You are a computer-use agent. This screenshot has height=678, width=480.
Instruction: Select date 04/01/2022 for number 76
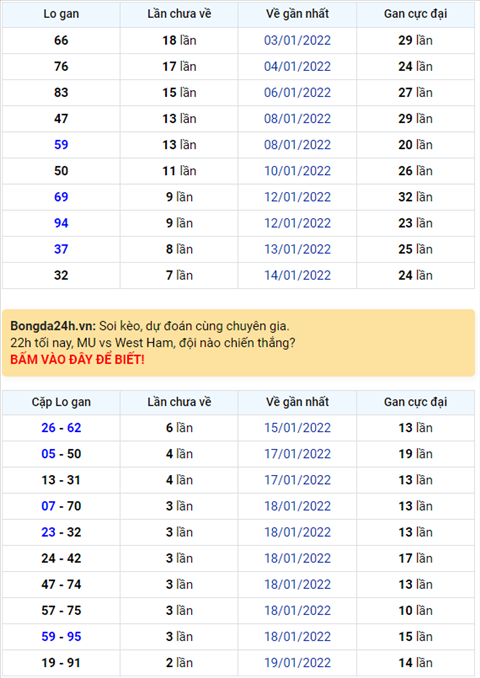tap(298, 67)
